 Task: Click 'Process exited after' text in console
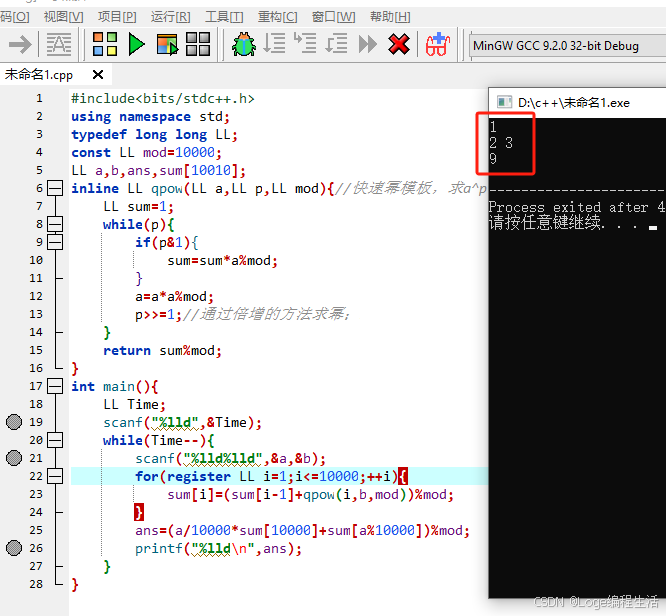pyautogui.click(x=568, y=207)
